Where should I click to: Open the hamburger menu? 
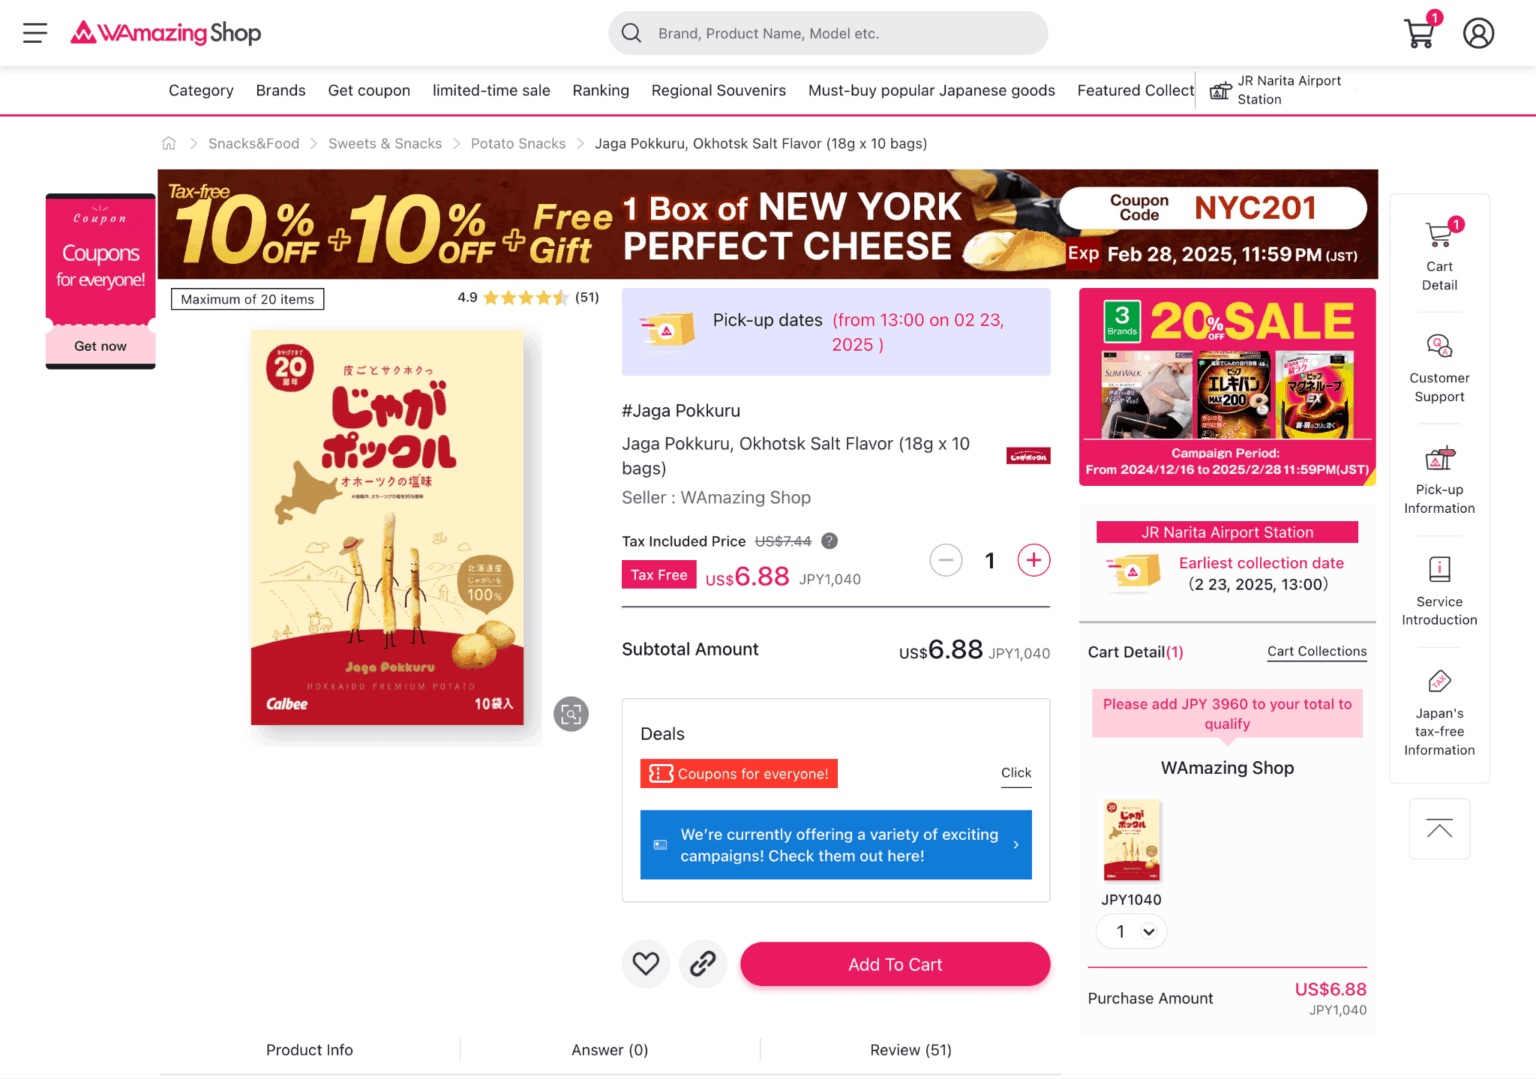[x=35, y=33]
